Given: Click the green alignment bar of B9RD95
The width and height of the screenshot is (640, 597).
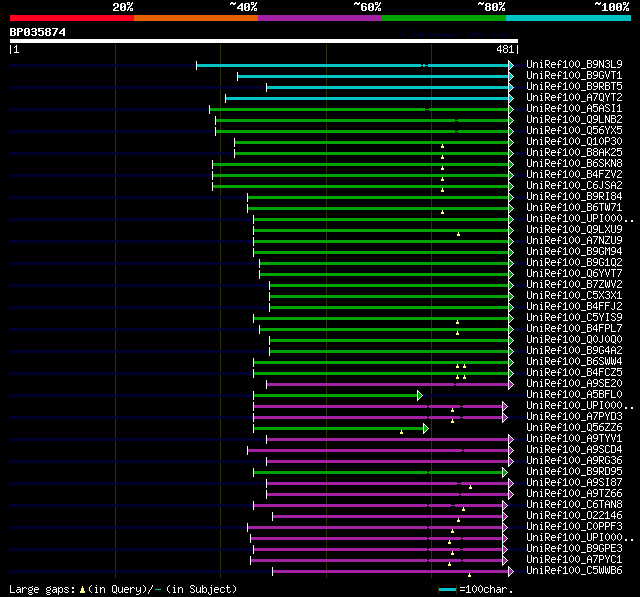Looking at the screenshot, I should (378, 473).
